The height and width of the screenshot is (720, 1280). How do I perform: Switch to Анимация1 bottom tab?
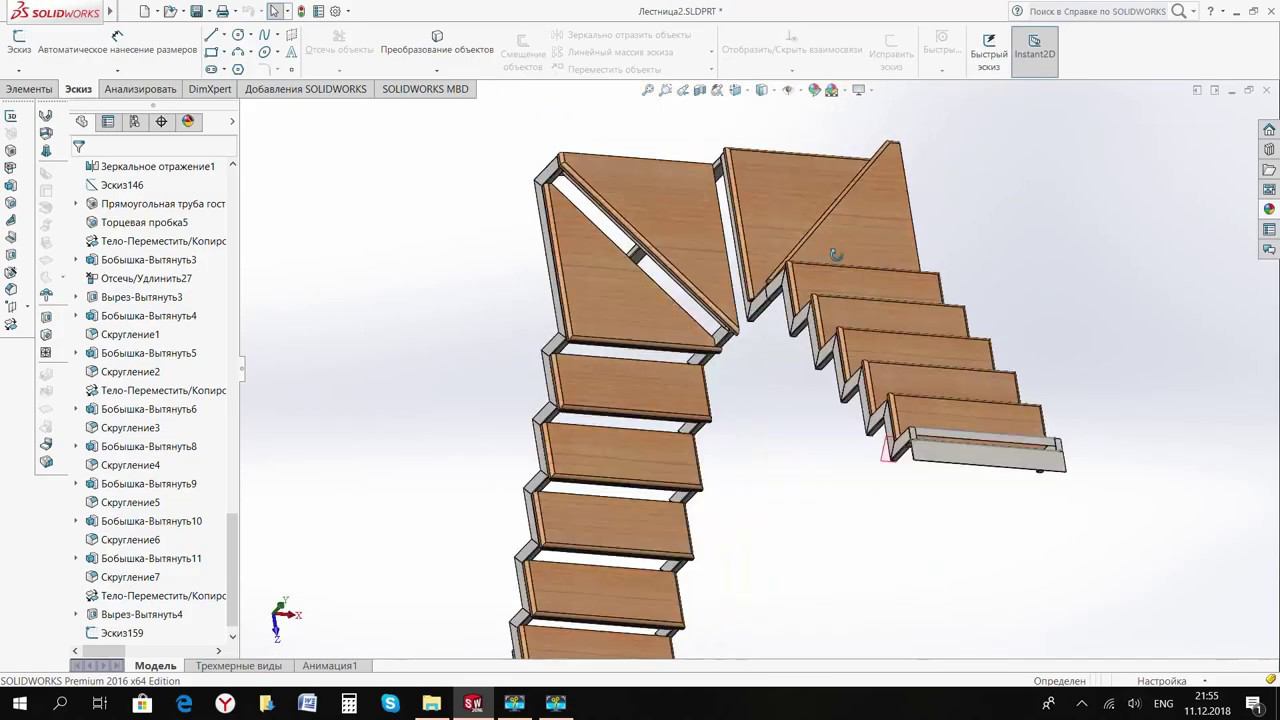point(330,666)
